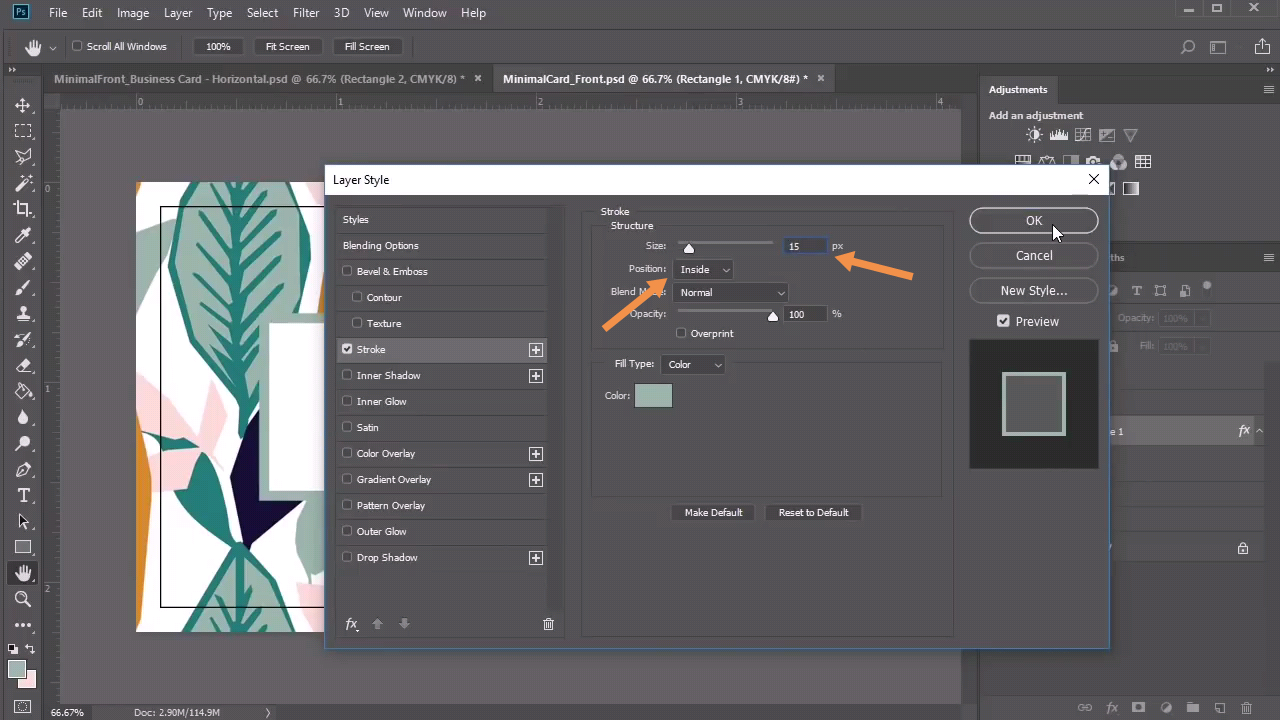Select the Horizontal Type tool
This screenshot has height=720, width=1280.
pos(22,495)
